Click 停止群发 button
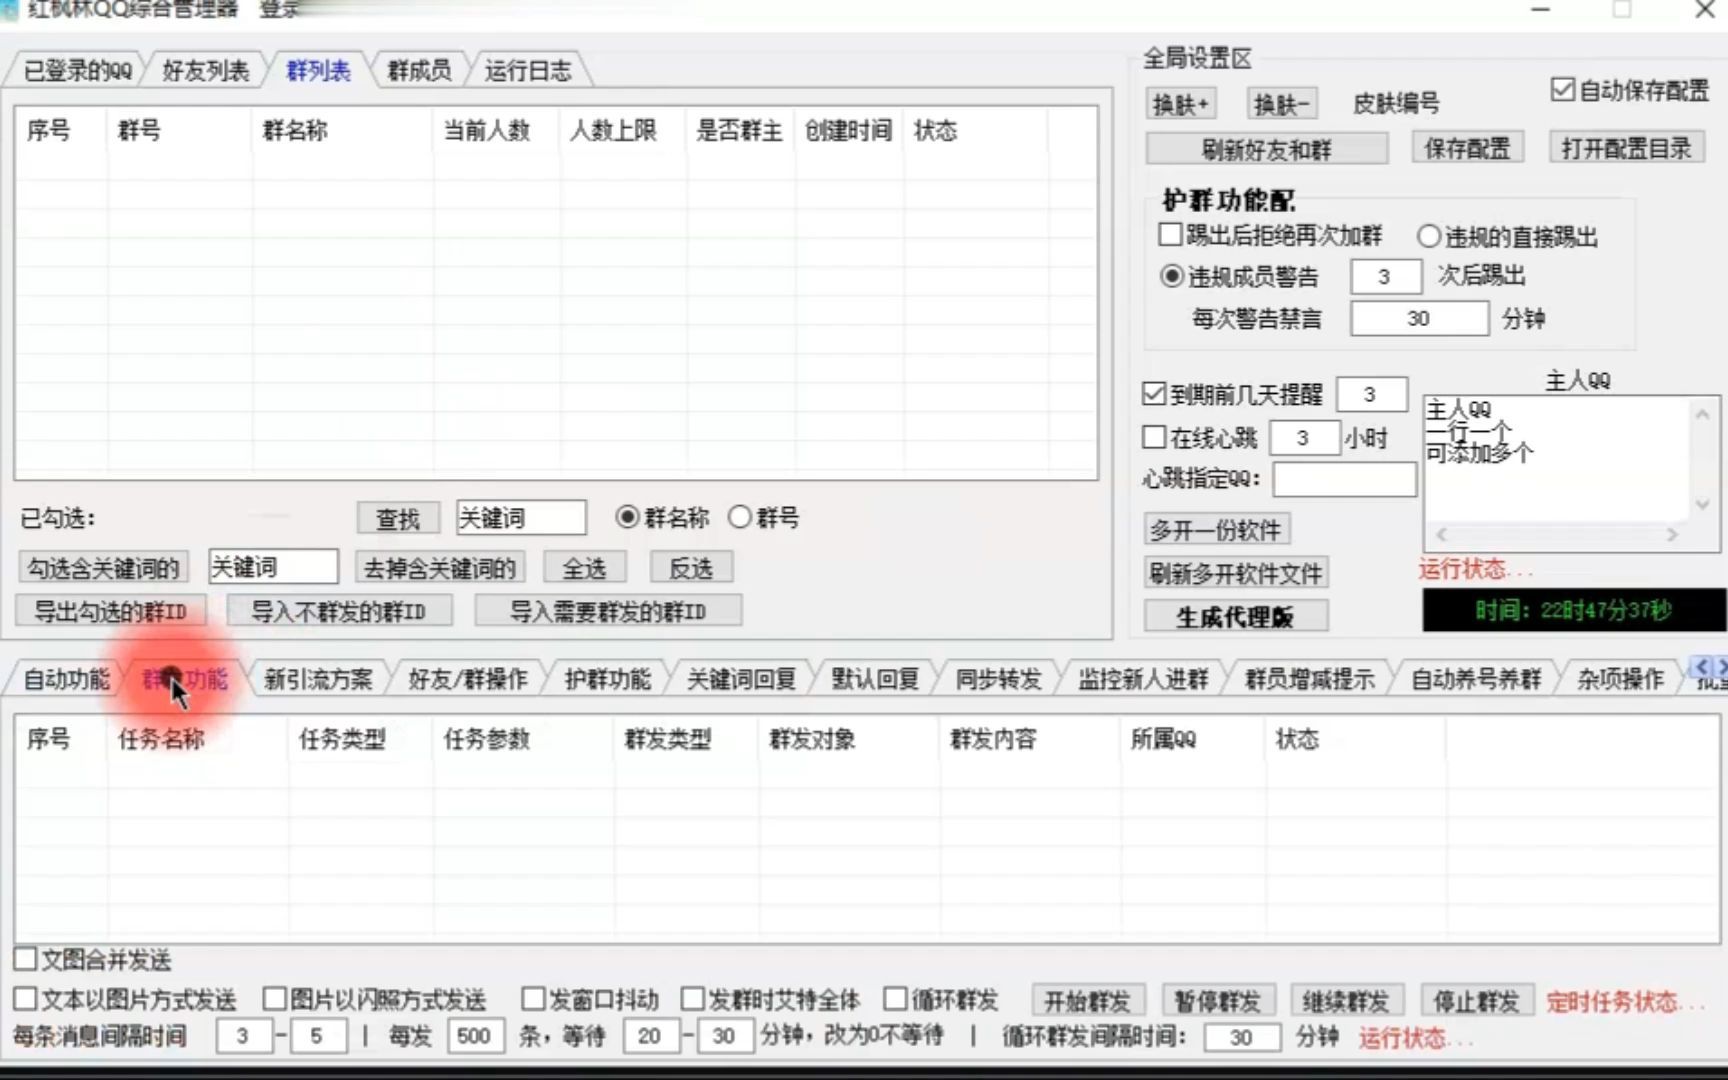 [1476, 1001]
